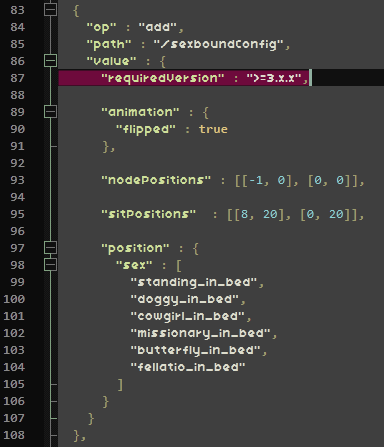Click line number 87 in gutter

[17, 78]
